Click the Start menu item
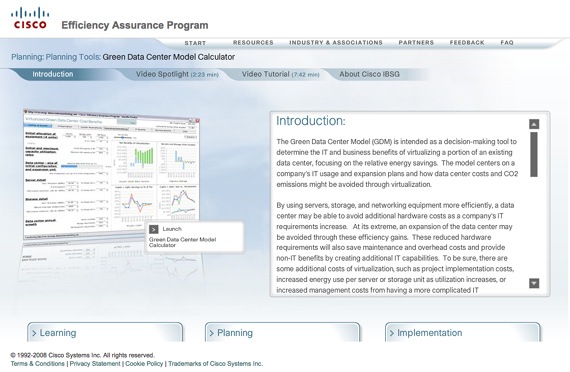 195,43
